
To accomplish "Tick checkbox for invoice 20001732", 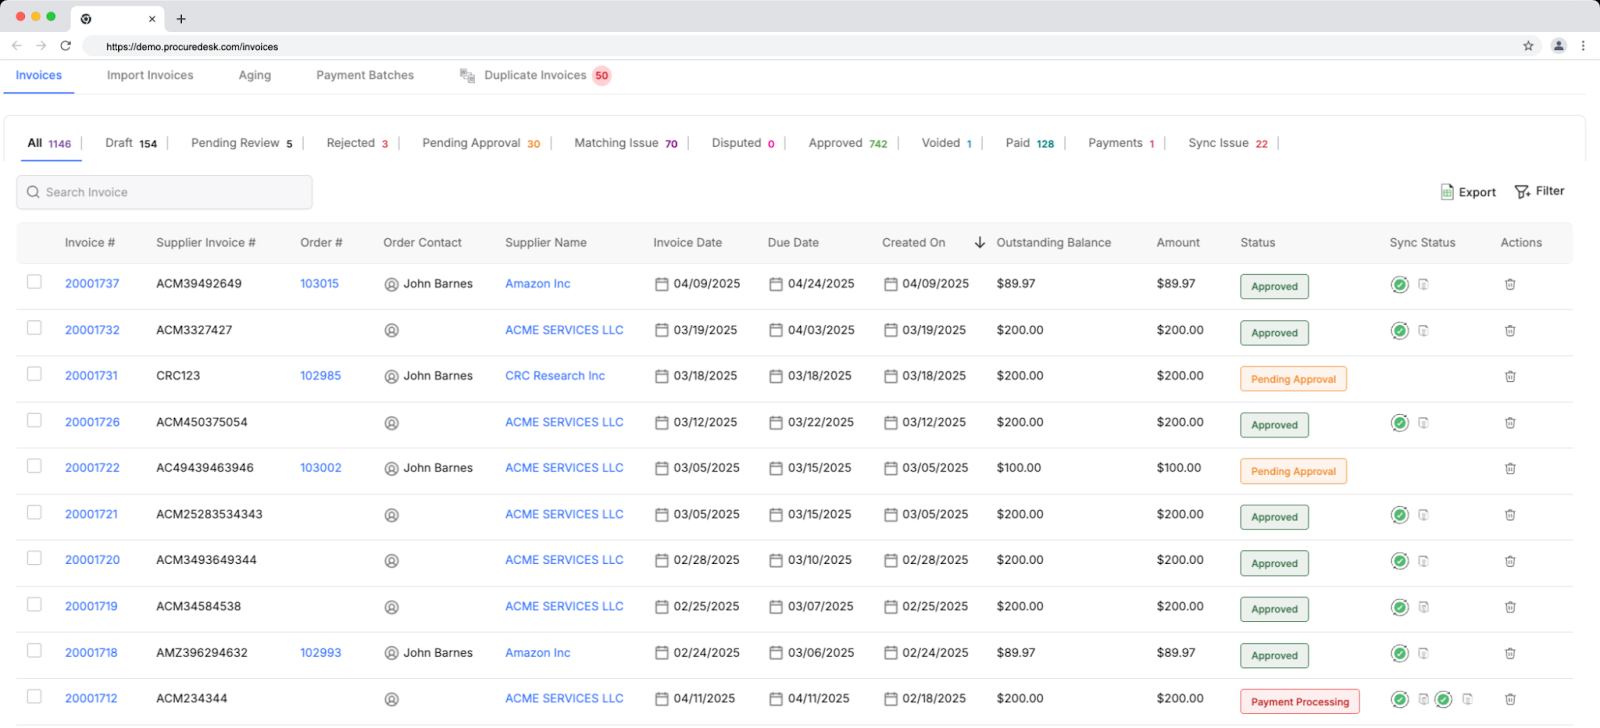I will coord(34,328).
